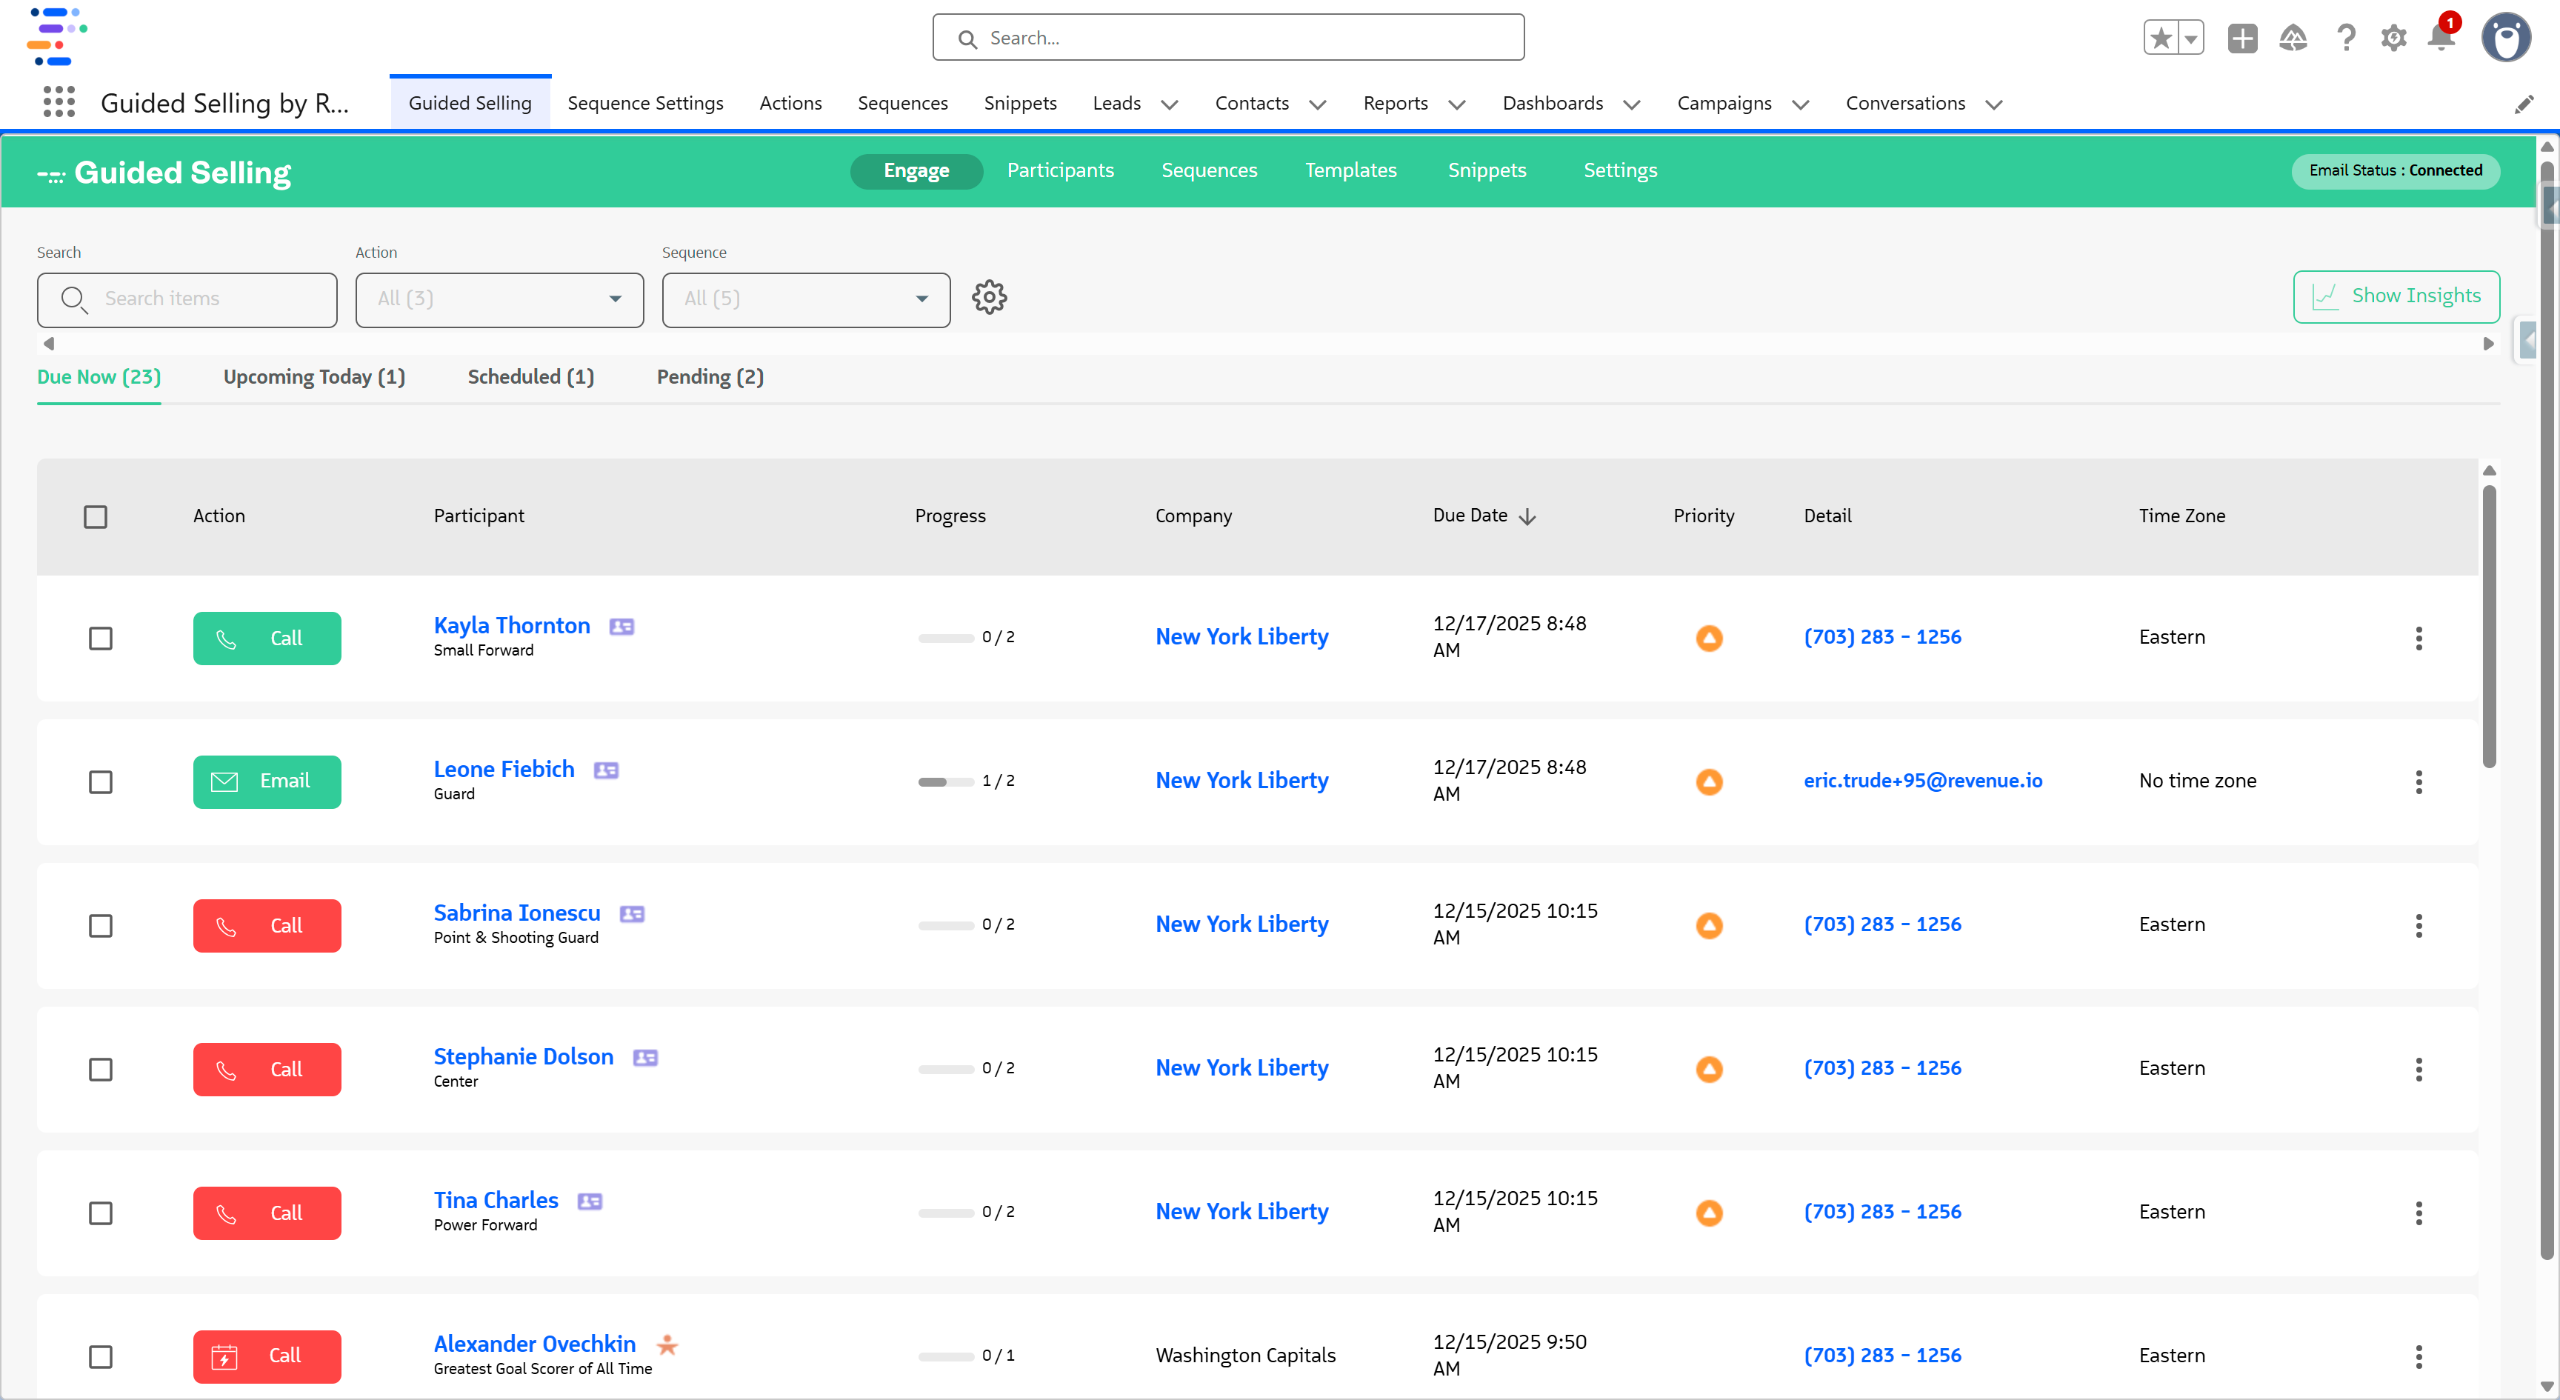Check the checkbox for Stephanie Dolson row
This screenshot has width=2560, height=1400.
tap(100, 1069)
